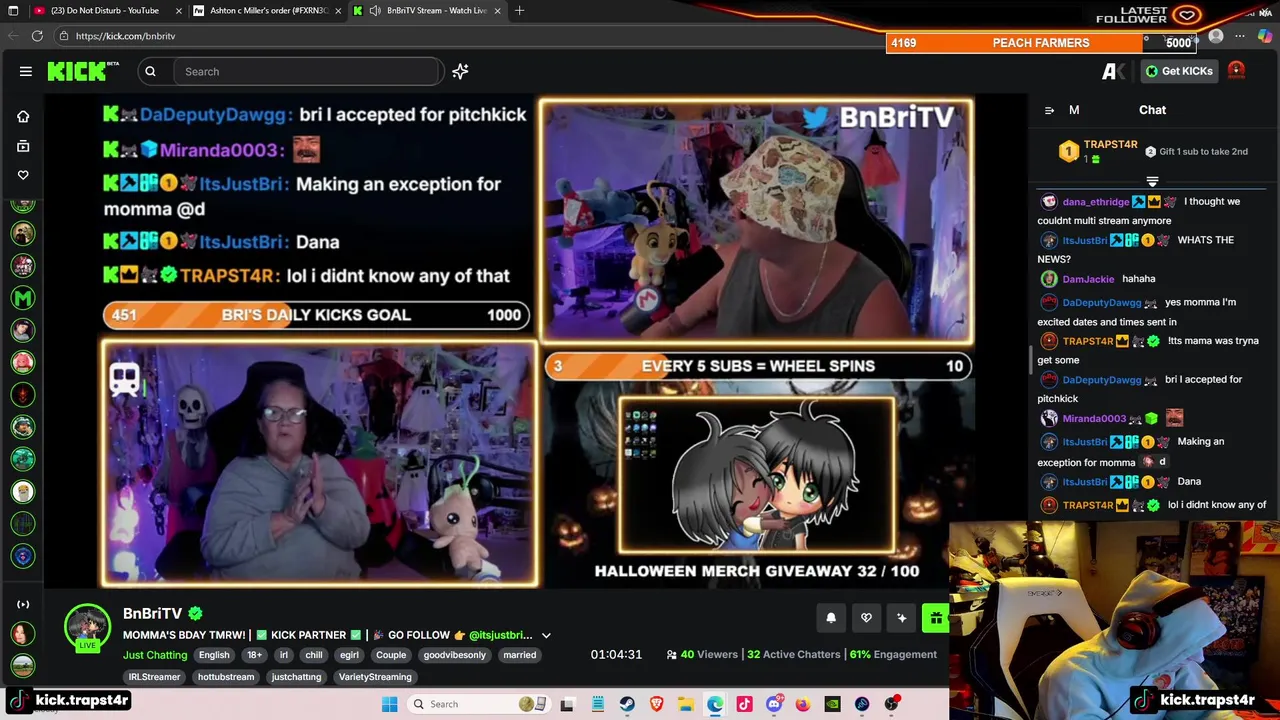Open Browse icon in left sidebar
The height and width of the screenshot is (720, 1280).
[x=23, y=146]
